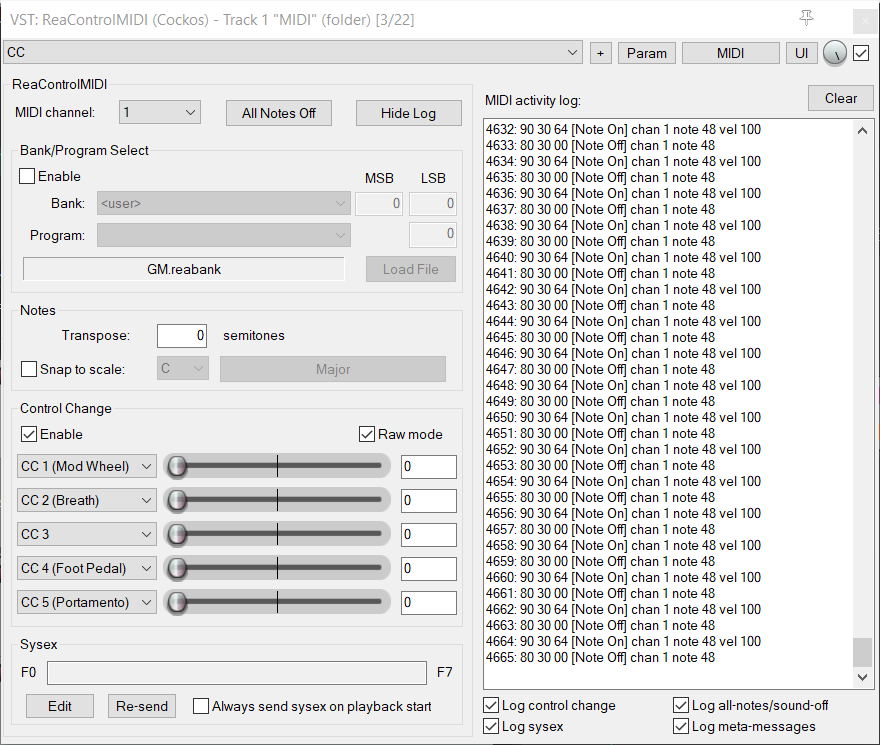
Task: Click the plus preset button
Action: [601, 53]
